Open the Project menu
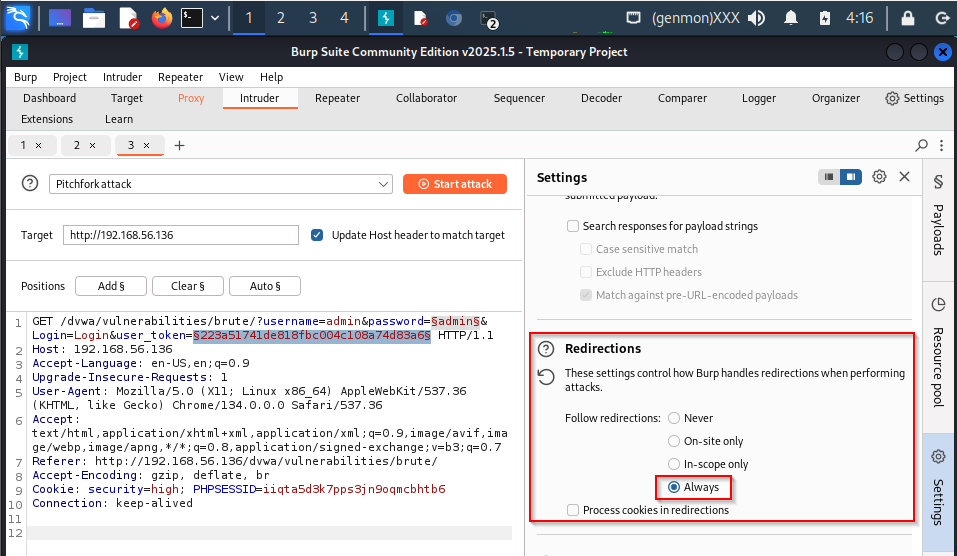The image size is (957, 556). 70,77
